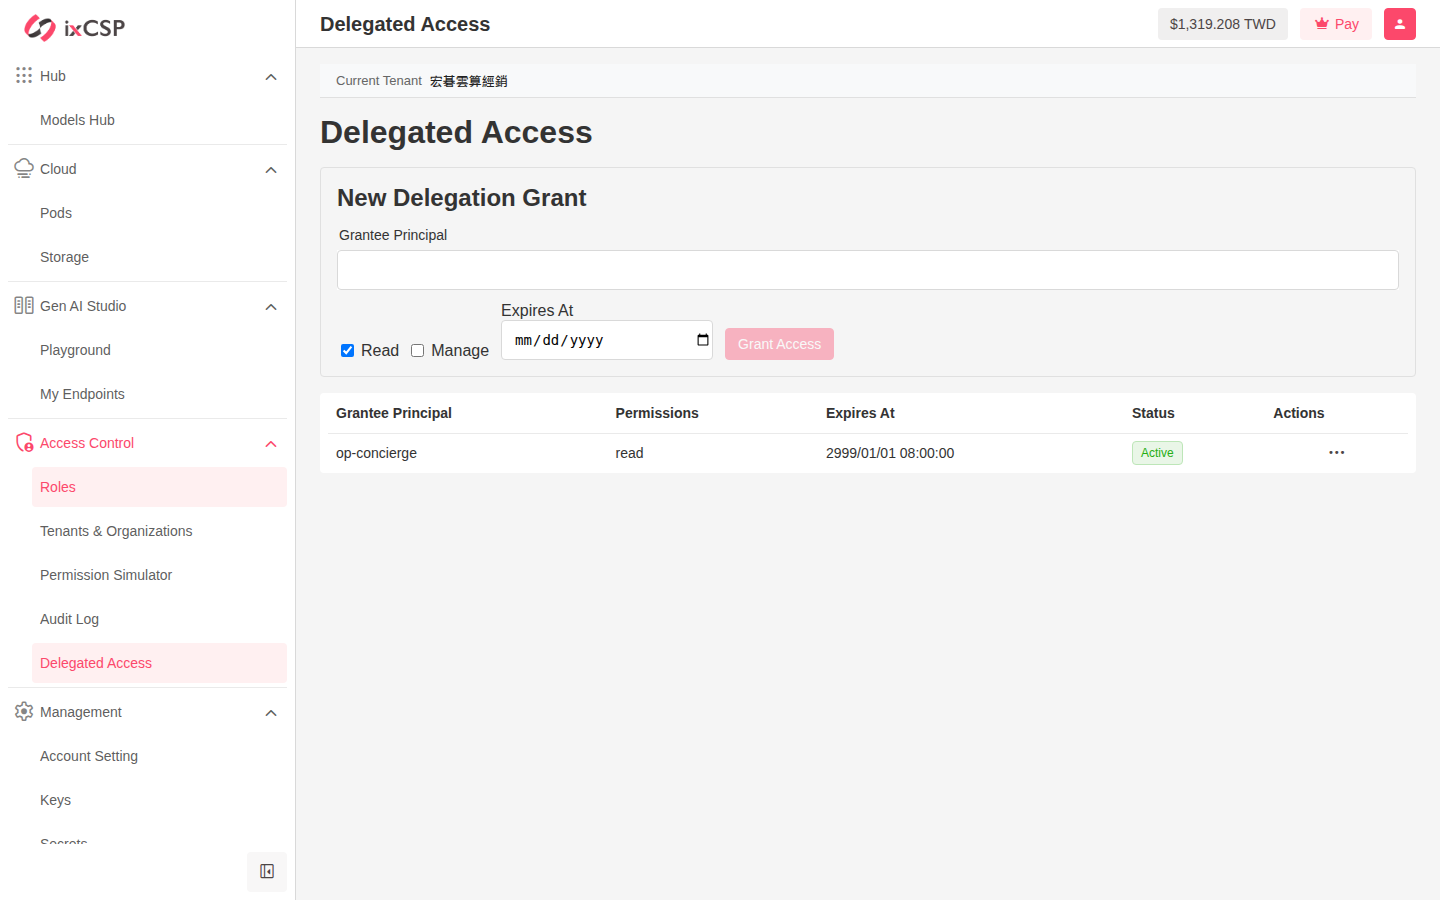Enable the Manage permission checkbox
The width and height of the screenshot is (1440, 900).
tap(417, 351)
